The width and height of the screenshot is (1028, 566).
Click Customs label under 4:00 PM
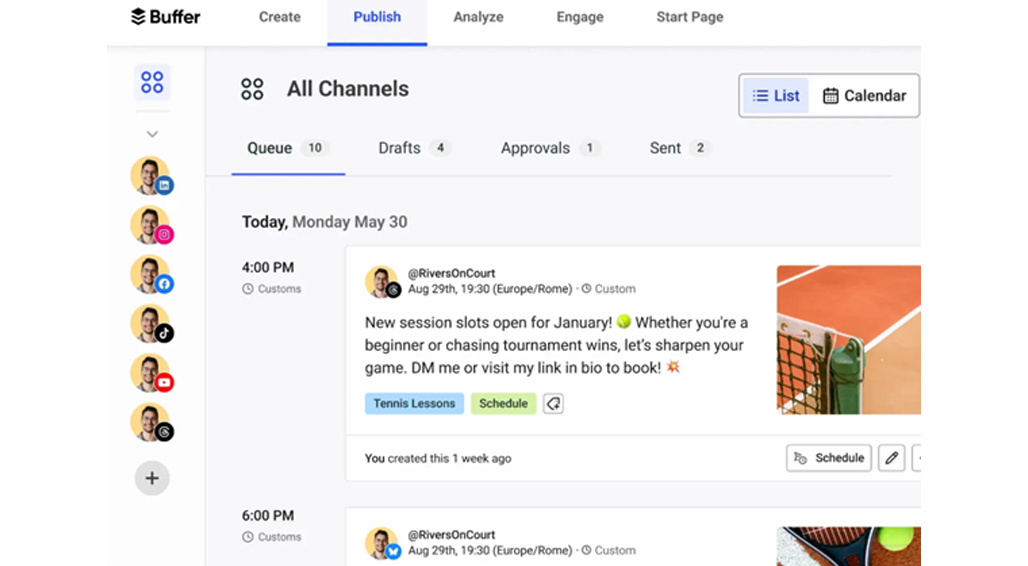point(271,289)
